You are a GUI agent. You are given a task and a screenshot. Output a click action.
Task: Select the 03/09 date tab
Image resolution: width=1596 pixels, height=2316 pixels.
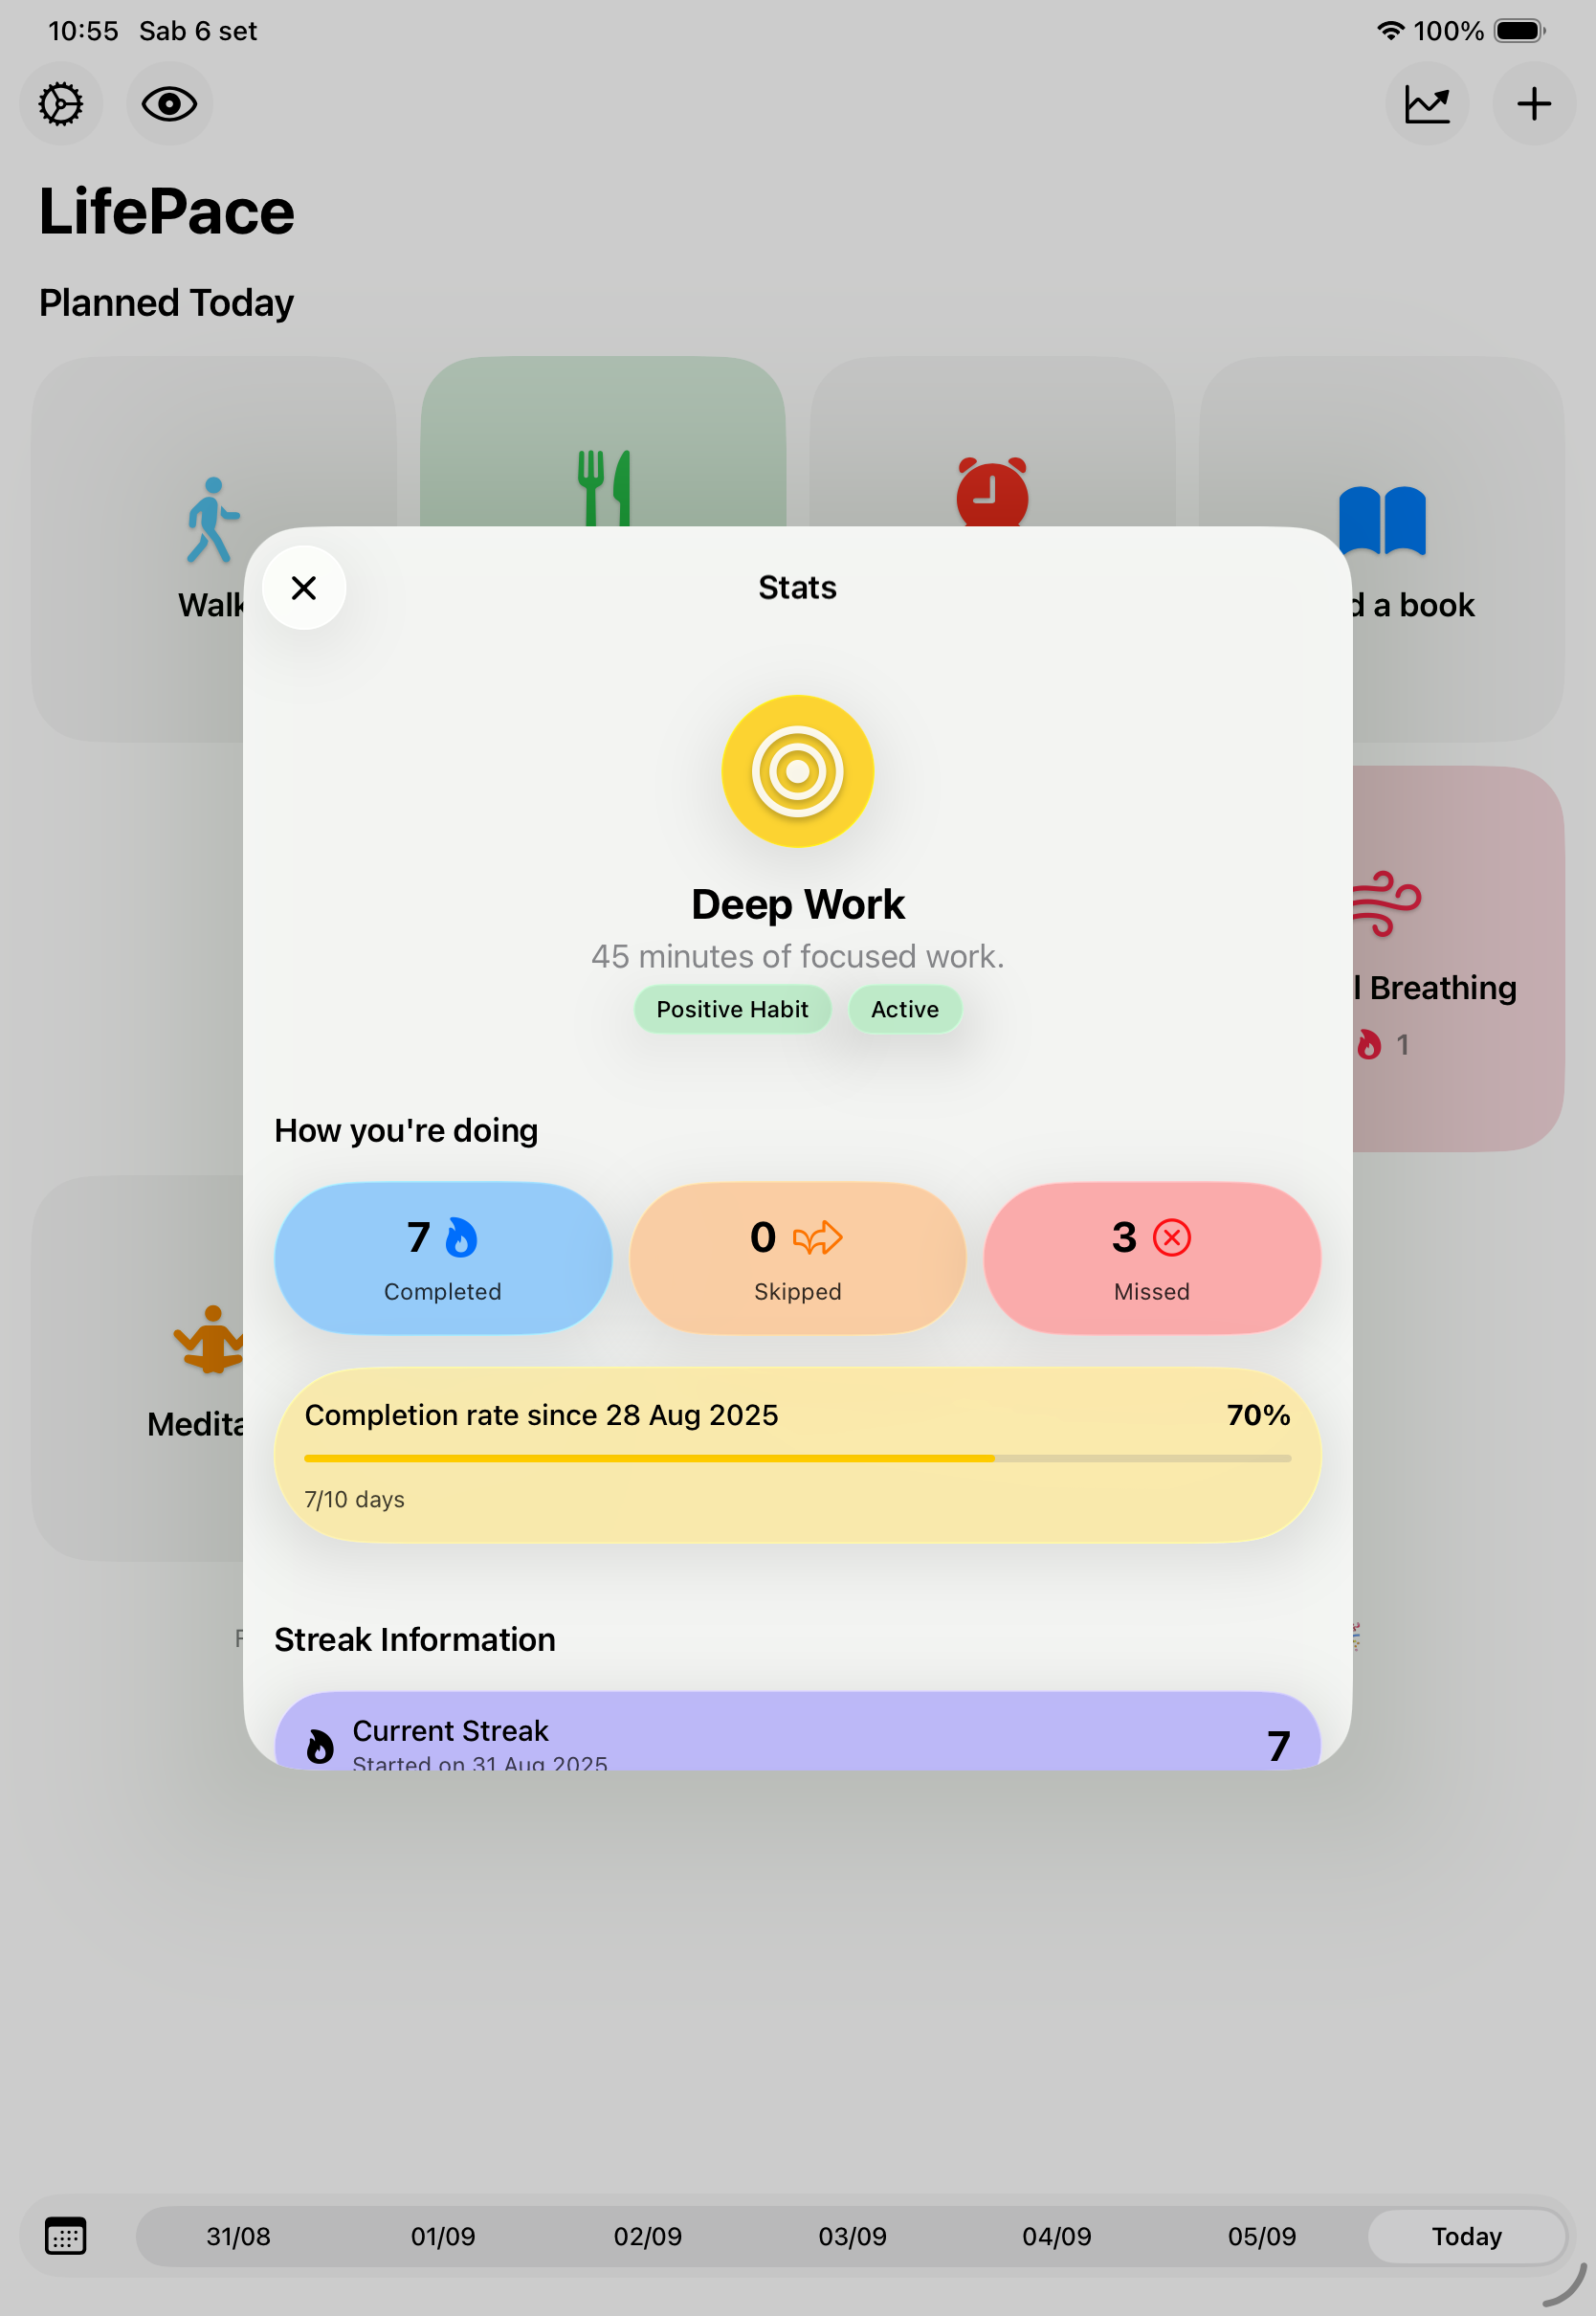[x=852, y=2236]
